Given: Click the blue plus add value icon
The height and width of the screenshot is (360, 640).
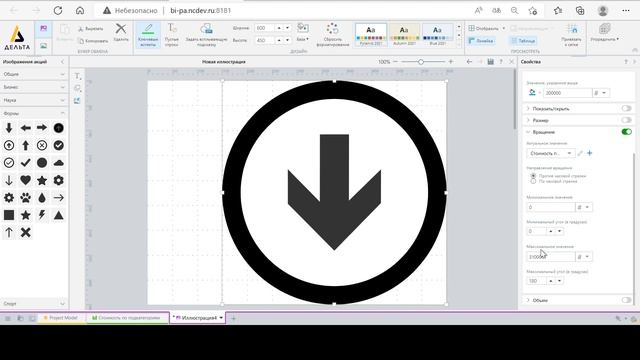Looking at the screenshot, I should pos(589,153).
